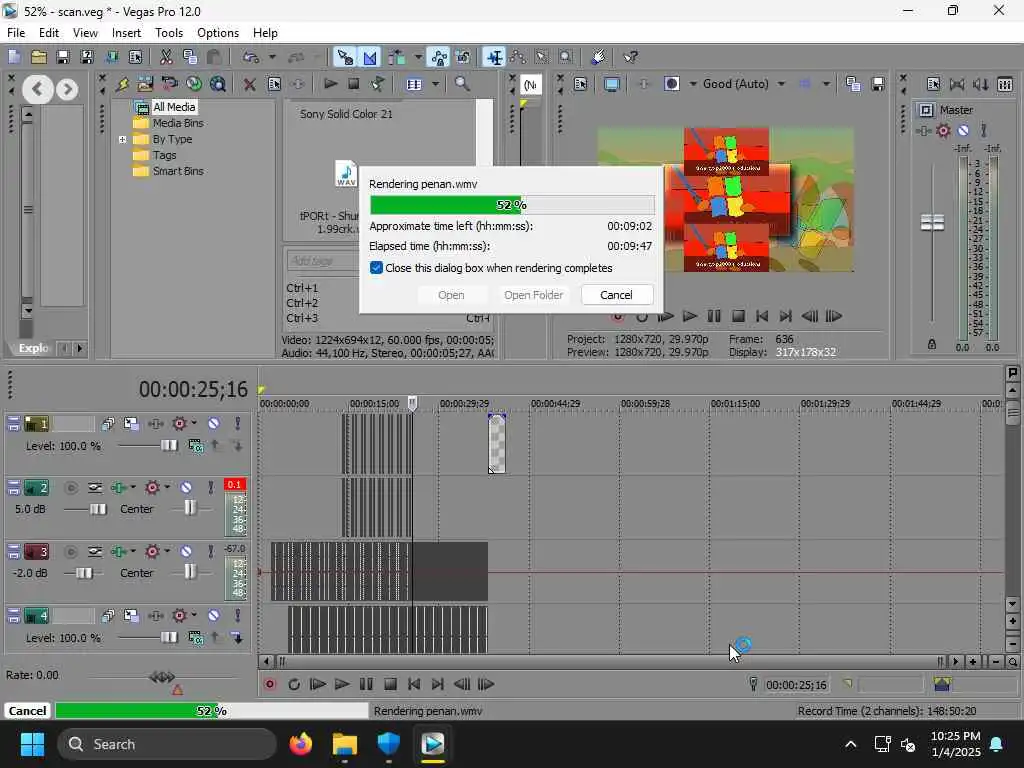Screen dimensions: 1024x768
Task: Open Undo history dropdown arrow
Action: pos(272,57)
